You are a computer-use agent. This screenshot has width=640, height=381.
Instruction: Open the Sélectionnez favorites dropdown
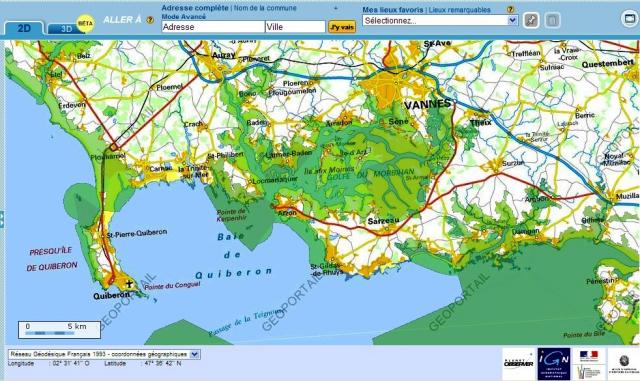coord(440,20)
